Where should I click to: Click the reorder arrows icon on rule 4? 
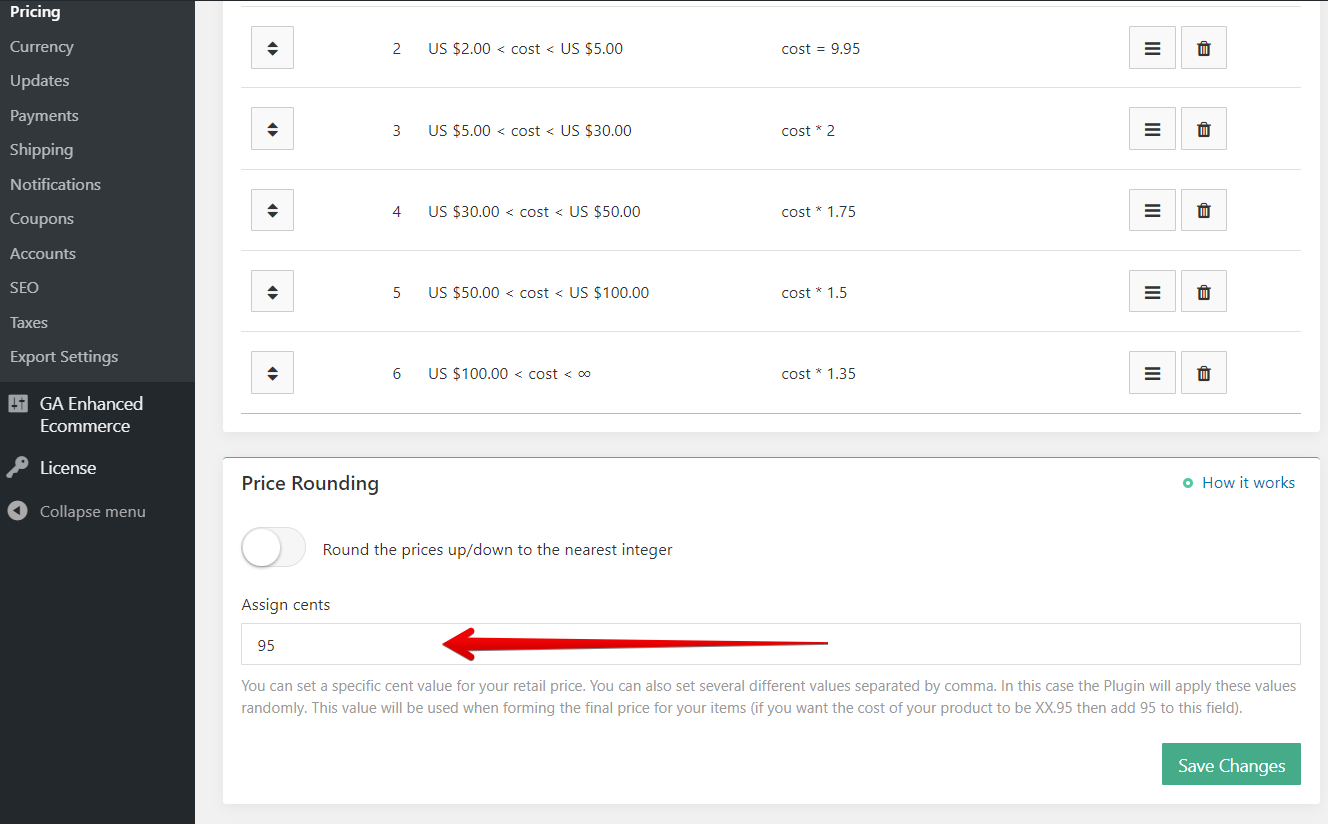[272, 210]
